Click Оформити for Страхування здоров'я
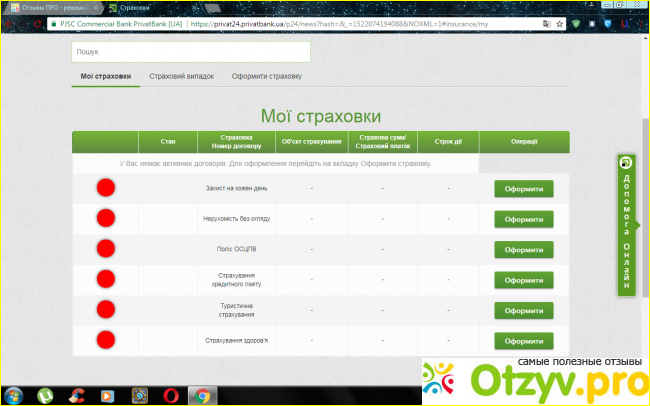The width and height of the screenshot is (650, 406). point(523,341)
